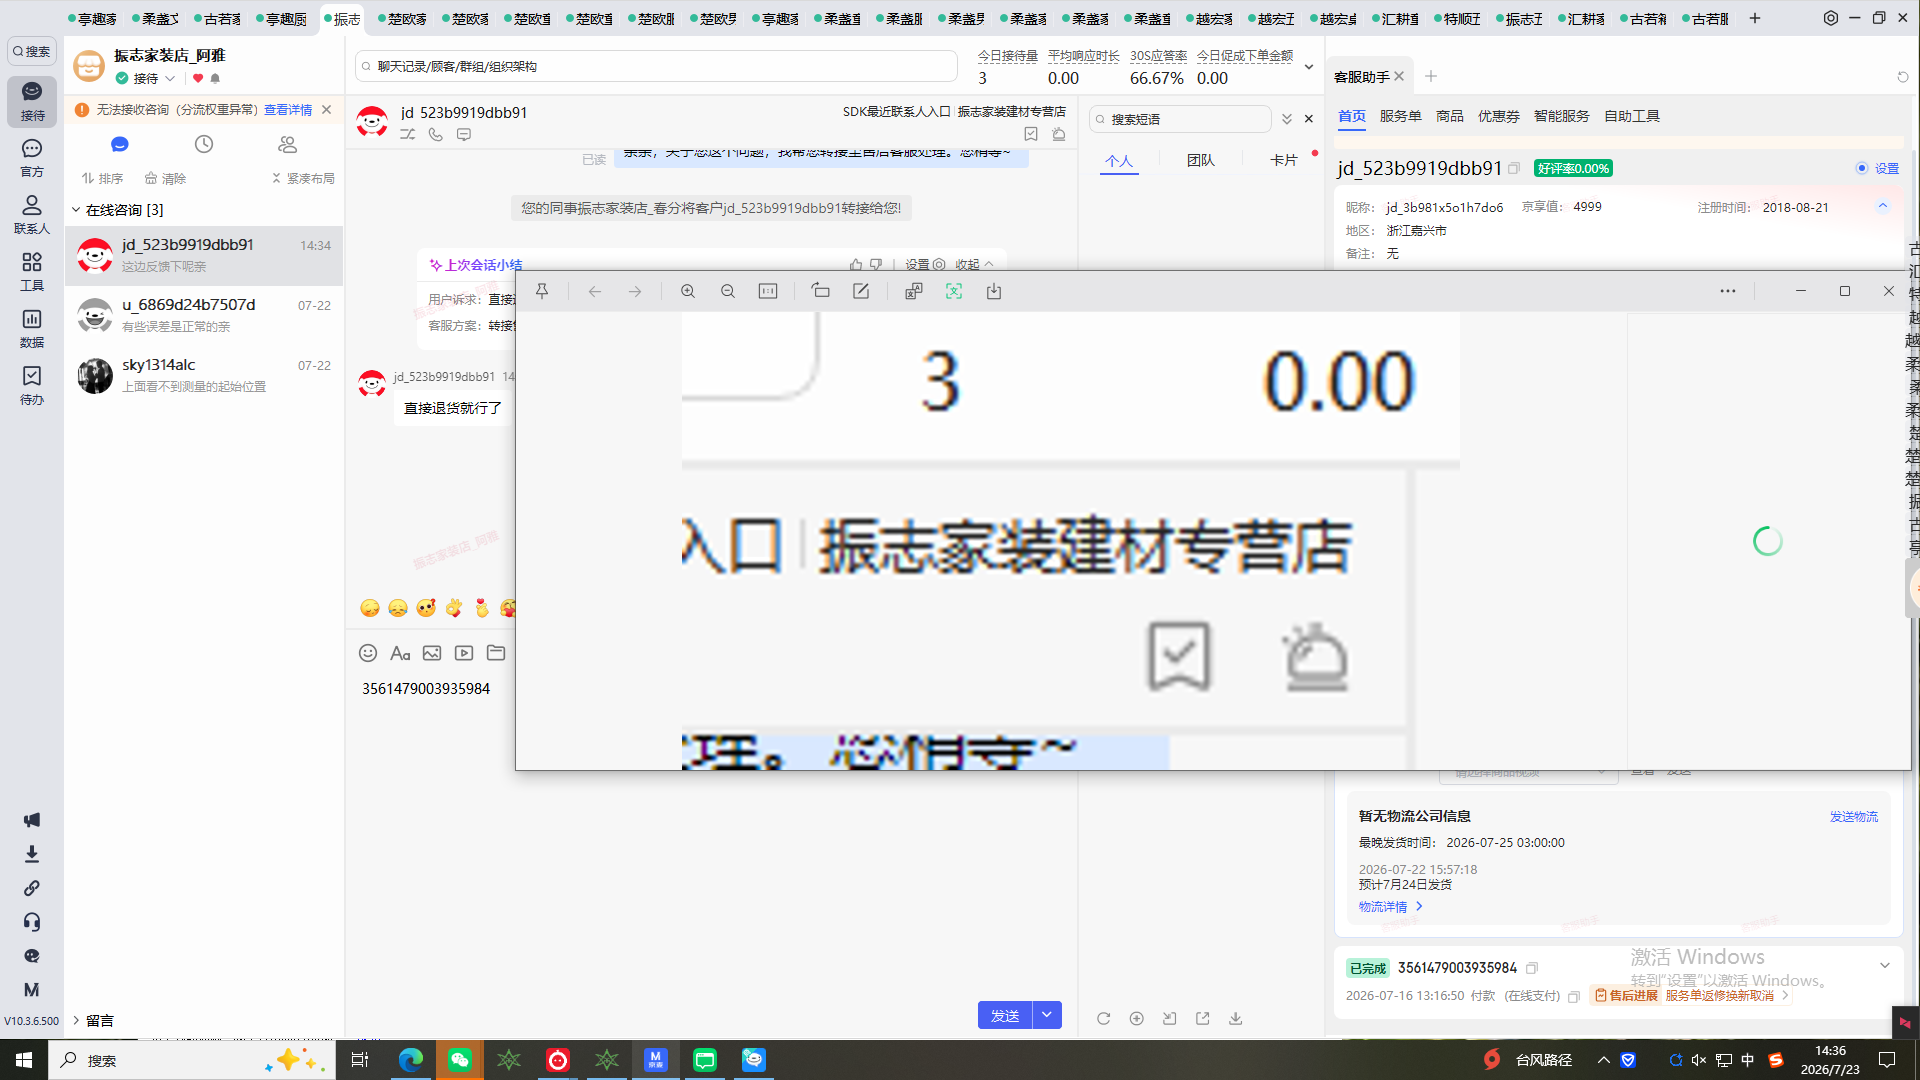
Task: Attach a file using the folder icon
Action: tap(496, 653)
